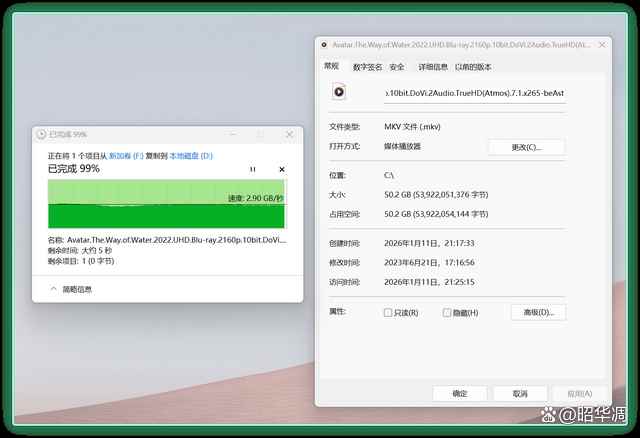This screenshot has height=438, width=640.
Task: Select the location value C:\
Action: (389, 175)
